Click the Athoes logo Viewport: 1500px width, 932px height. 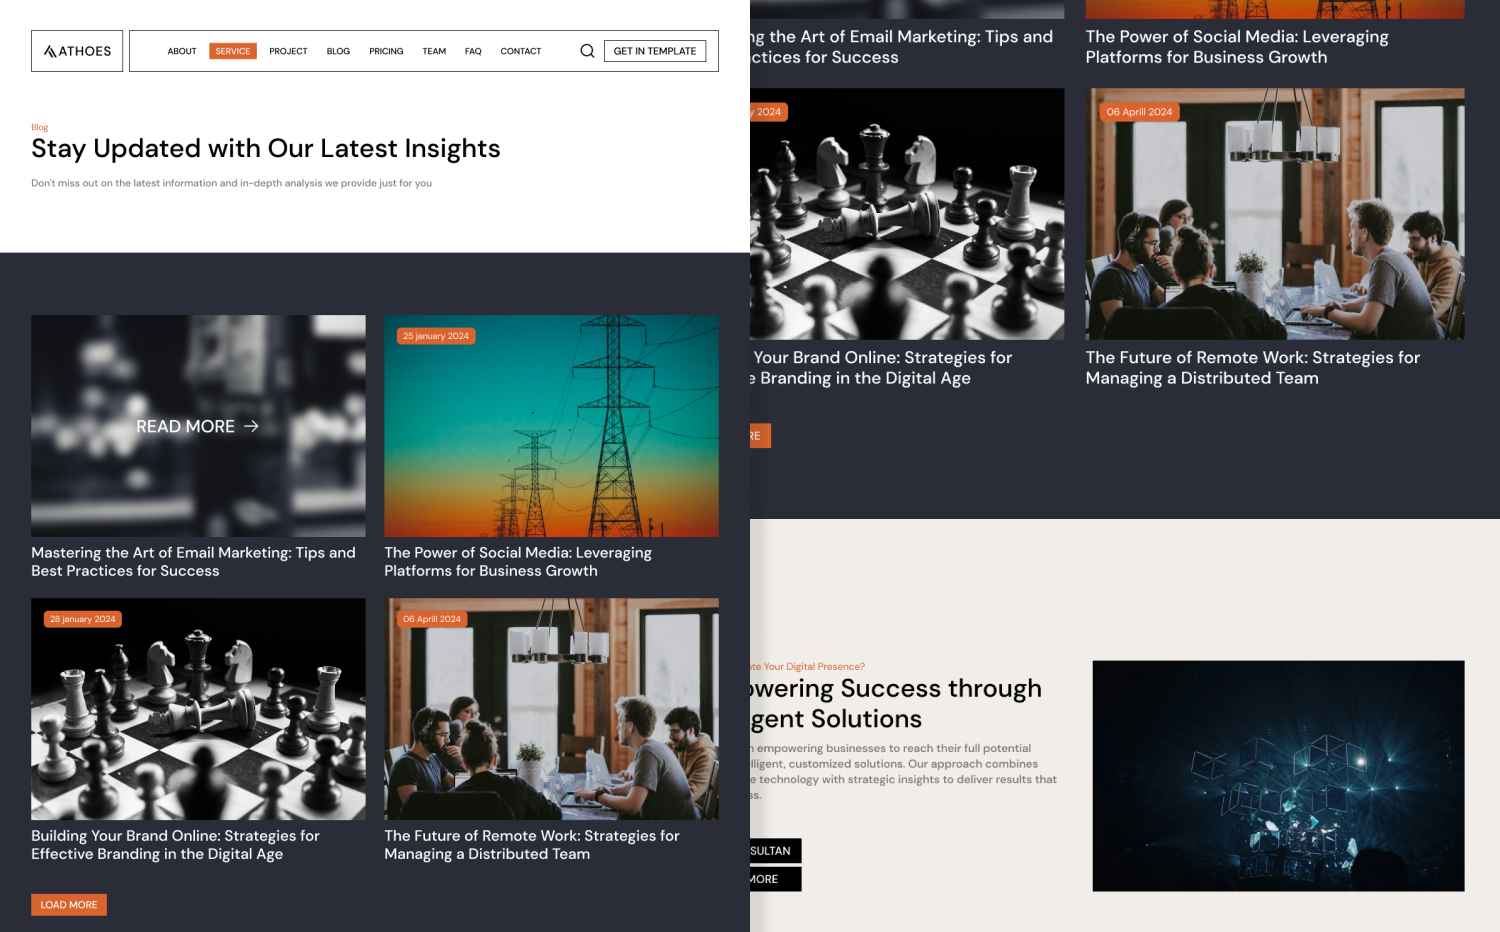click(x=77, y=51)
